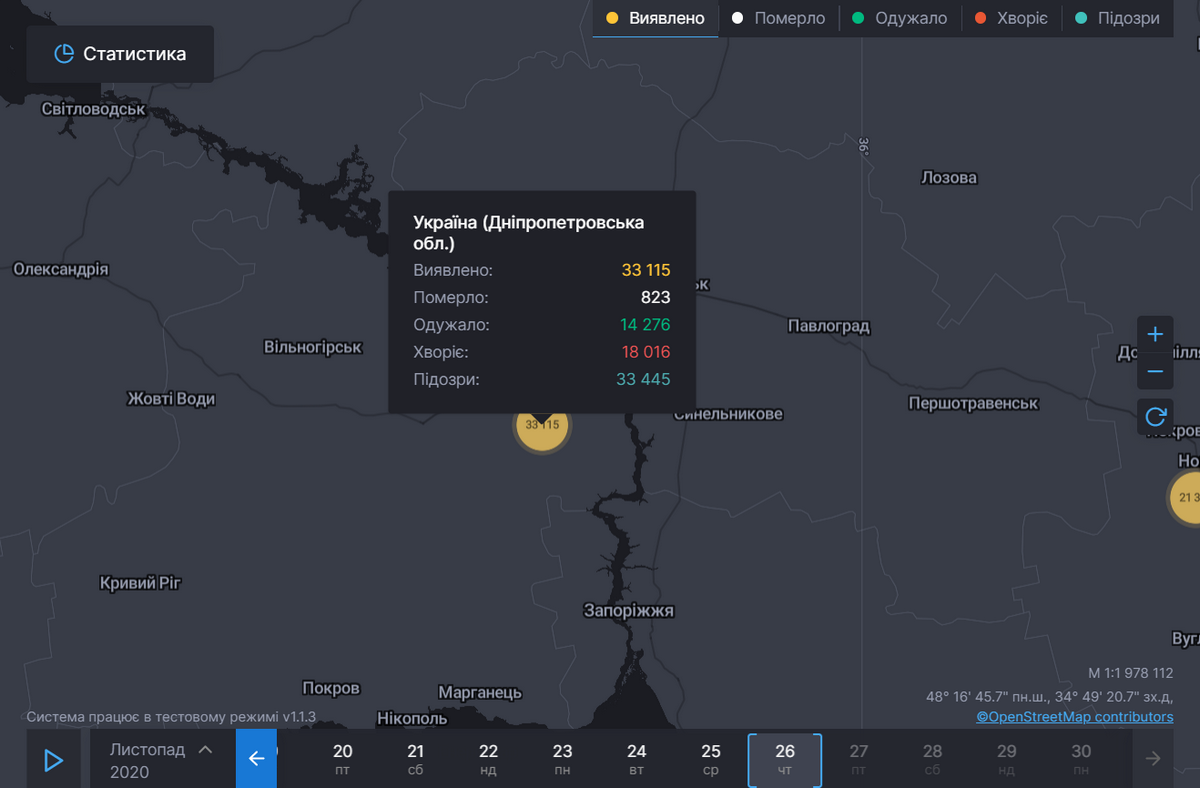1200x788 pixels.
Task: Switch to the Виявлено tab
Action: pos(655,19)
